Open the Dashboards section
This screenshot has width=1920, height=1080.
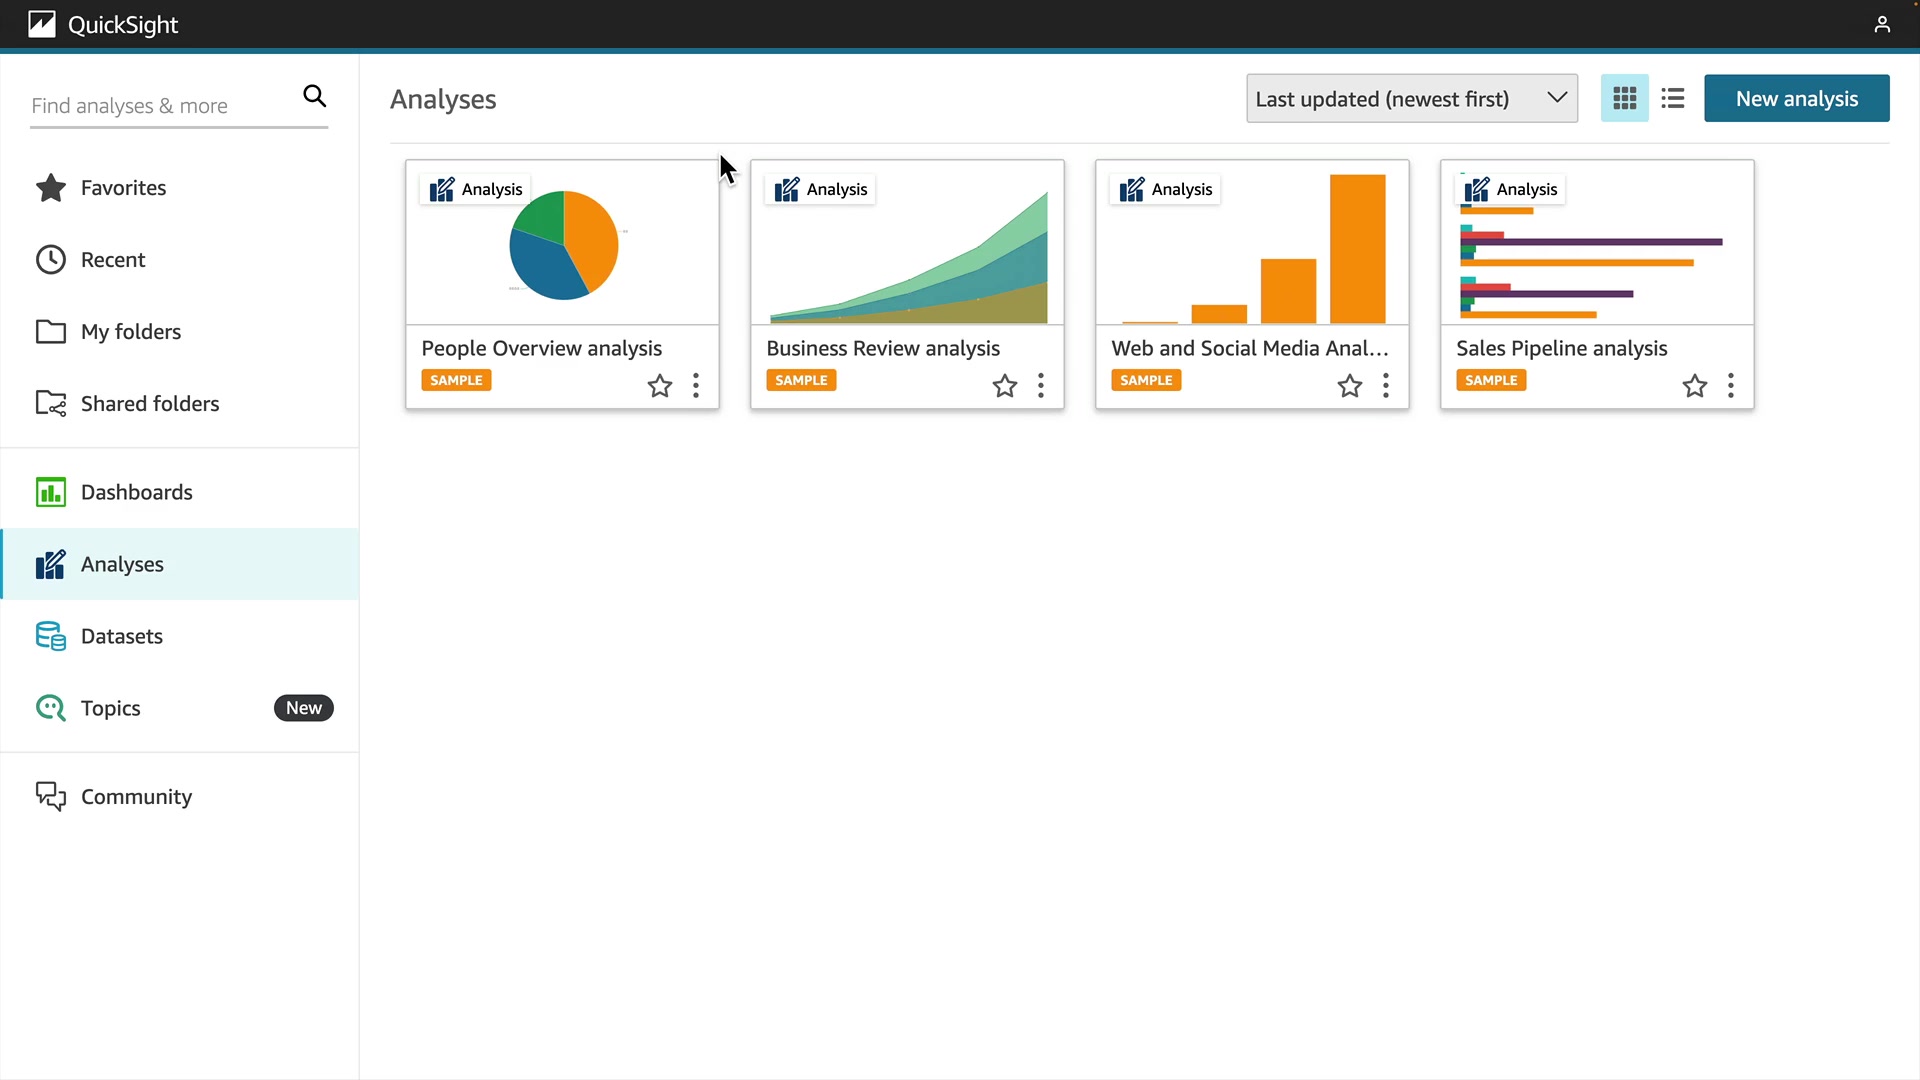click(x=136, y=492)
